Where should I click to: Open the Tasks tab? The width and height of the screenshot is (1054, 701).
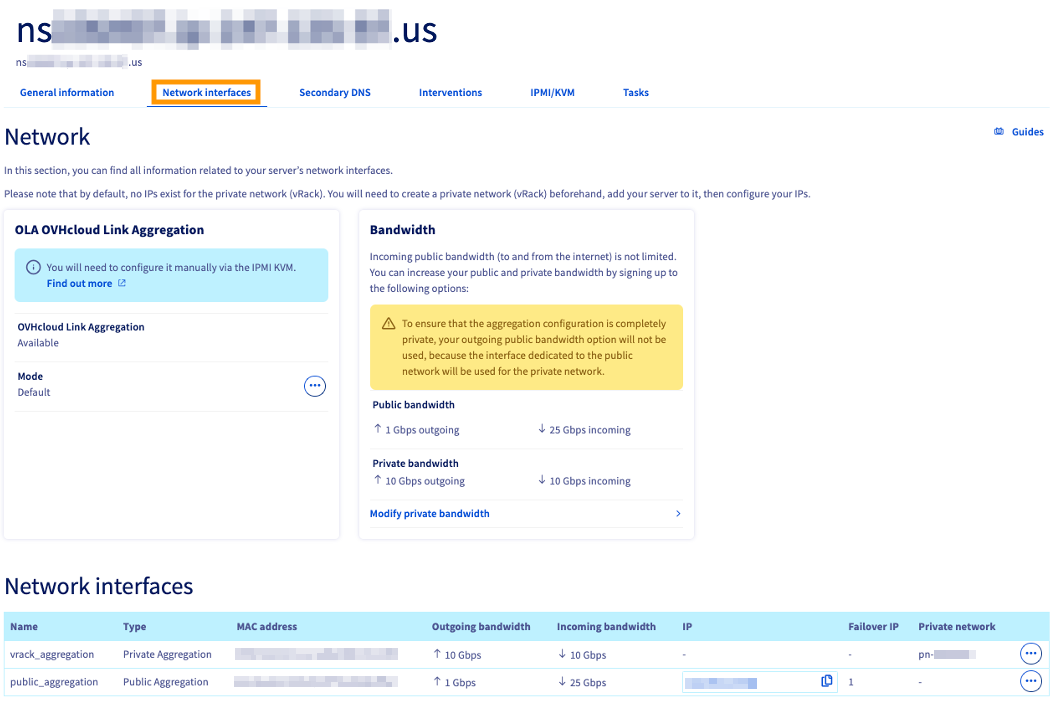[x=635, y=93]
